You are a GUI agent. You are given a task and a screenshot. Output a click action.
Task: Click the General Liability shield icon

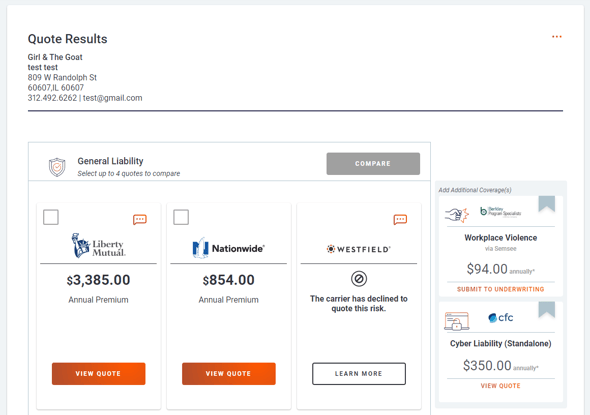tap(57, 167)
